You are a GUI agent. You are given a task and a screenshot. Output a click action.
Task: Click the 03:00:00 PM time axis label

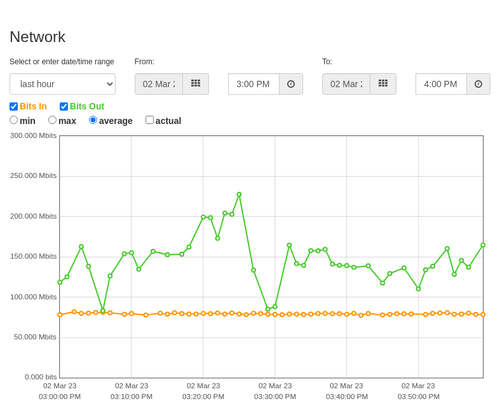(60, 397)
